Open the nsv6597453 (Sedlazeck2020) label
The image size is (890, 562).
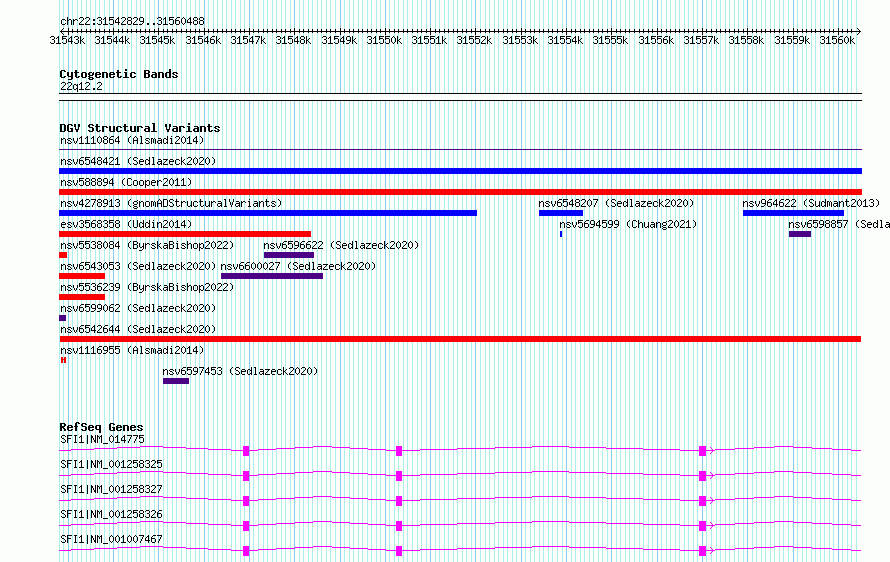pos(240,371)
